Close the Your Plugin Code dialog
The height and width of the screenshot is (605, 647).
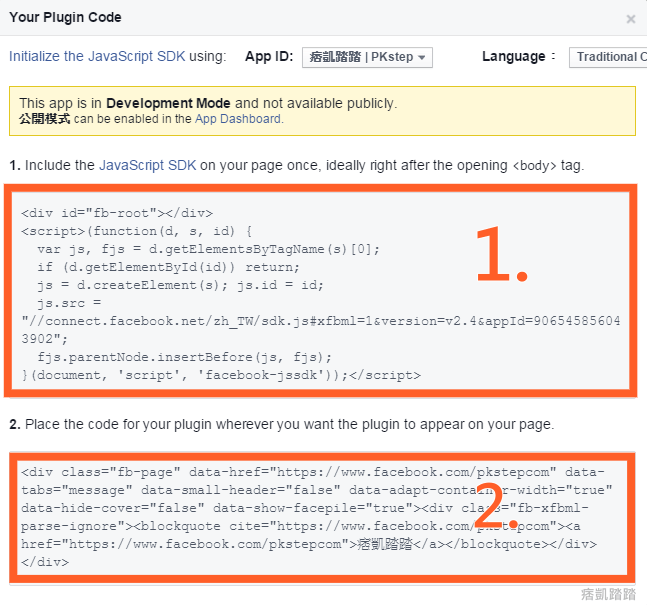click(x=630, y=19)
